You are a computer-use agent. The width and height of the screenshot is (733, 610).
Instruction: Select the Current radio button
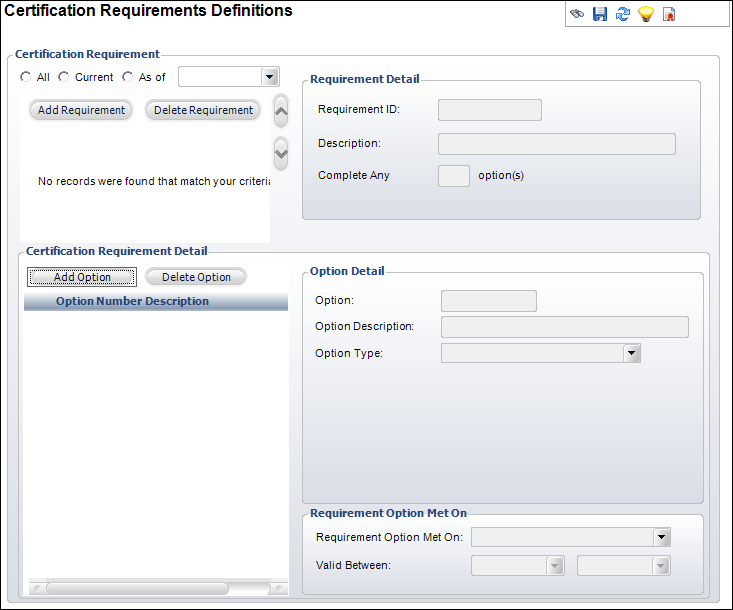64,77
